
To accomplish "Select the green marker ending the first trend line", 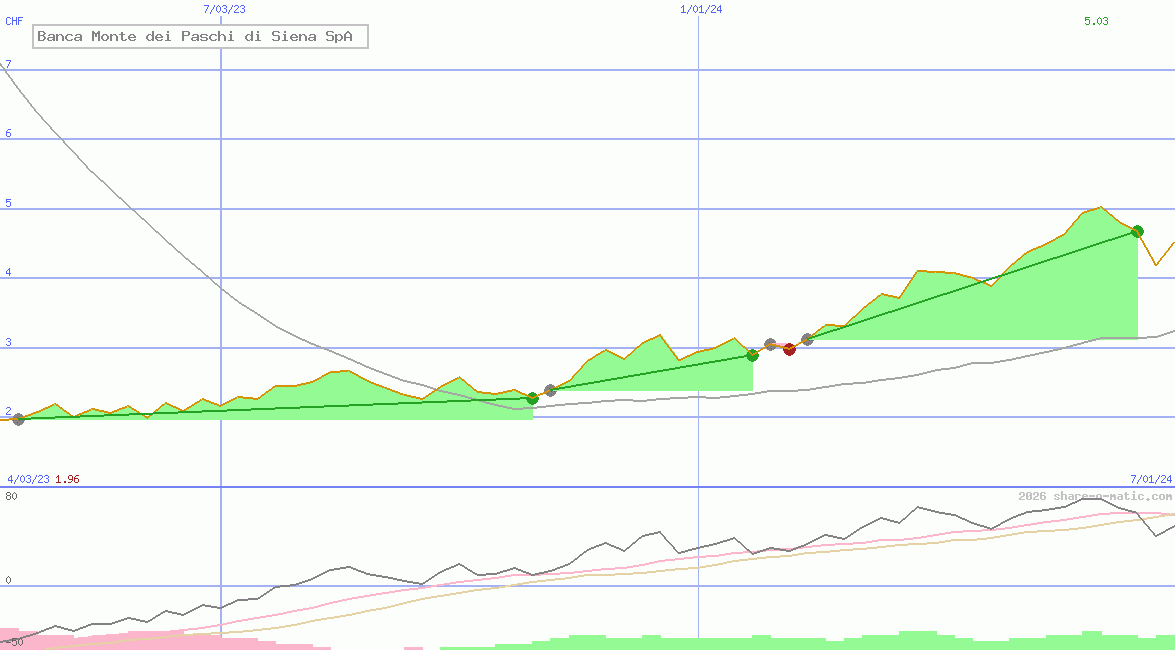I will click(532, 398).
